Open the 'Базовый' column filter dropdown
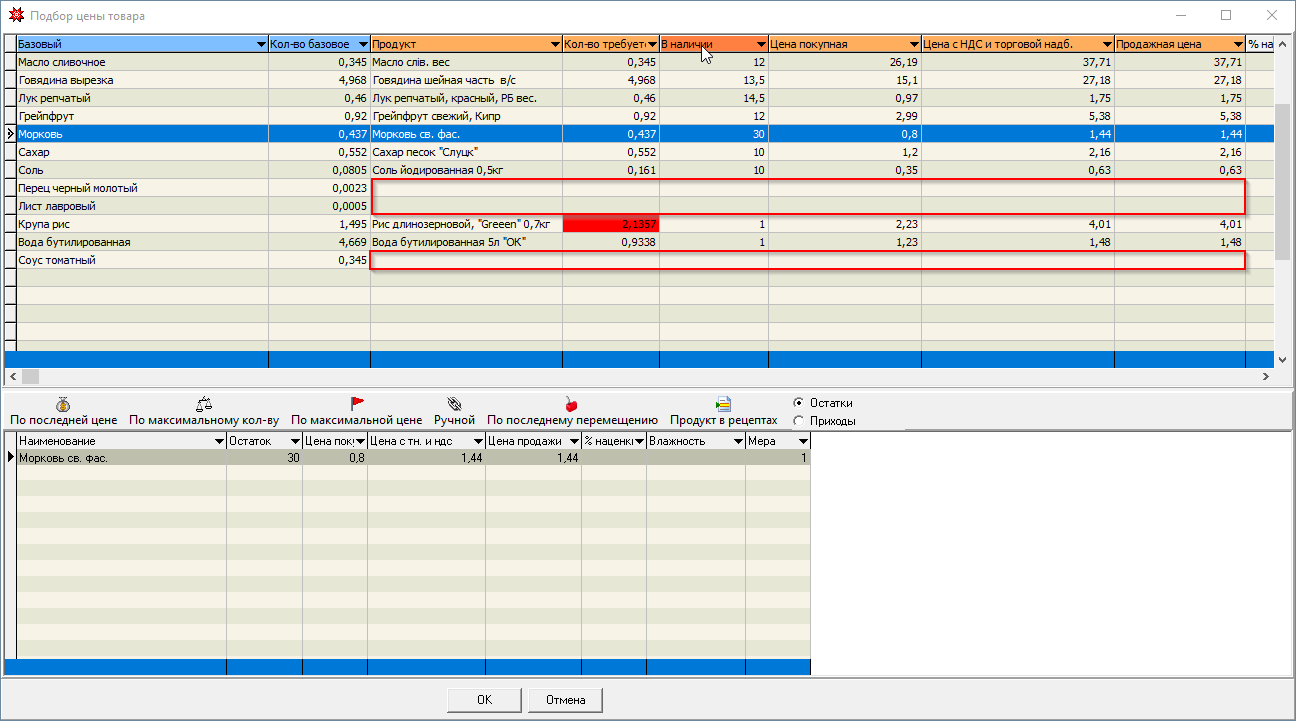This screenshot has height=721, width=1296. tap(260, 45)
